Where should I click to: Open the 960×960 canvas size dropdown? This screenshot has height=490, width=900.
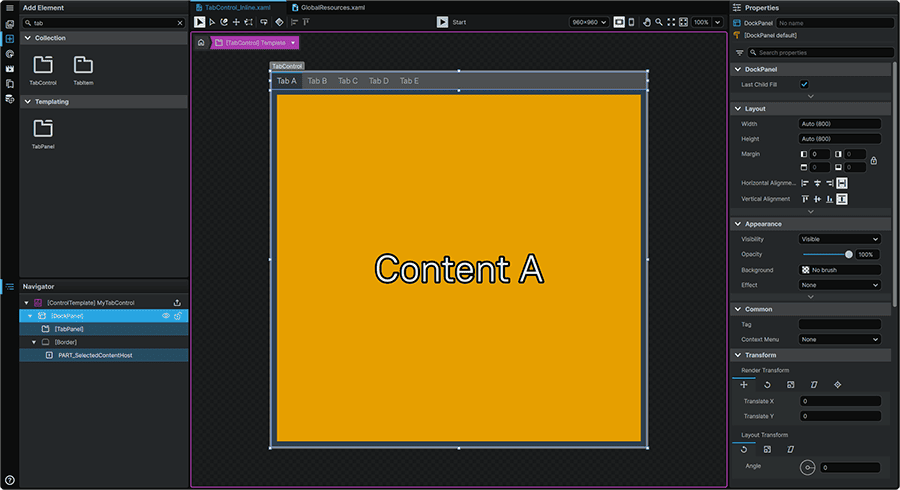coord(589,22)
